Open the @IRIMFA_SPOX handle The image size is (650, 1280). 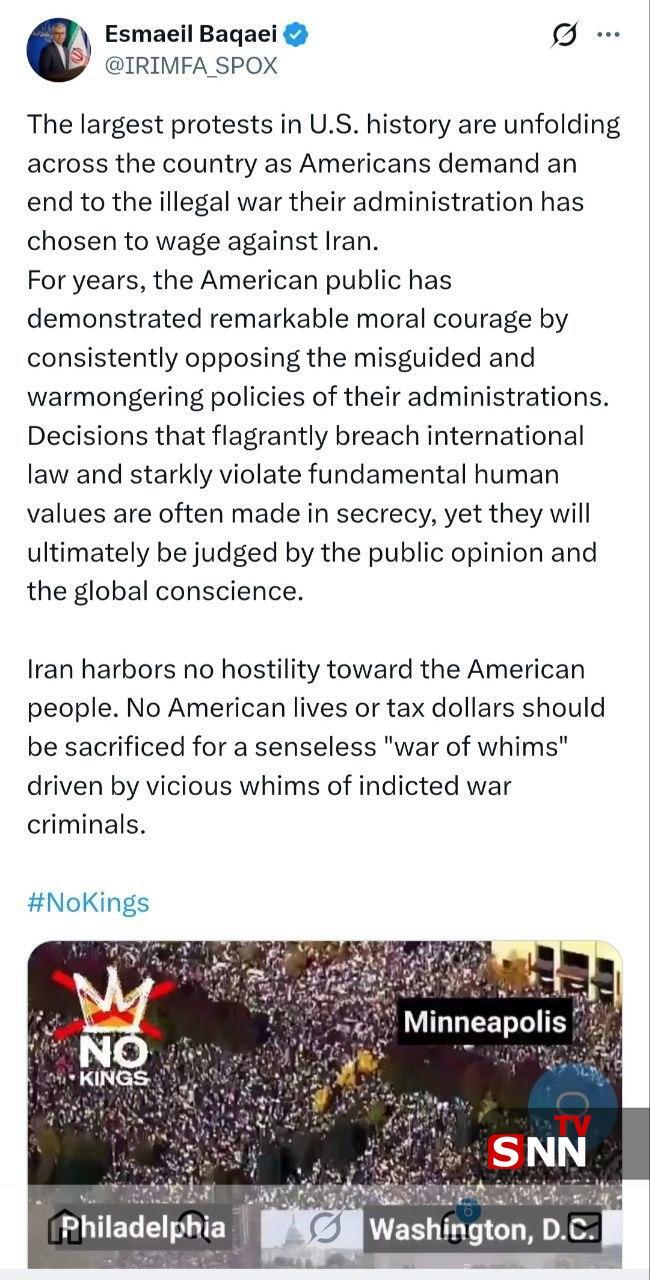[191, 66]
